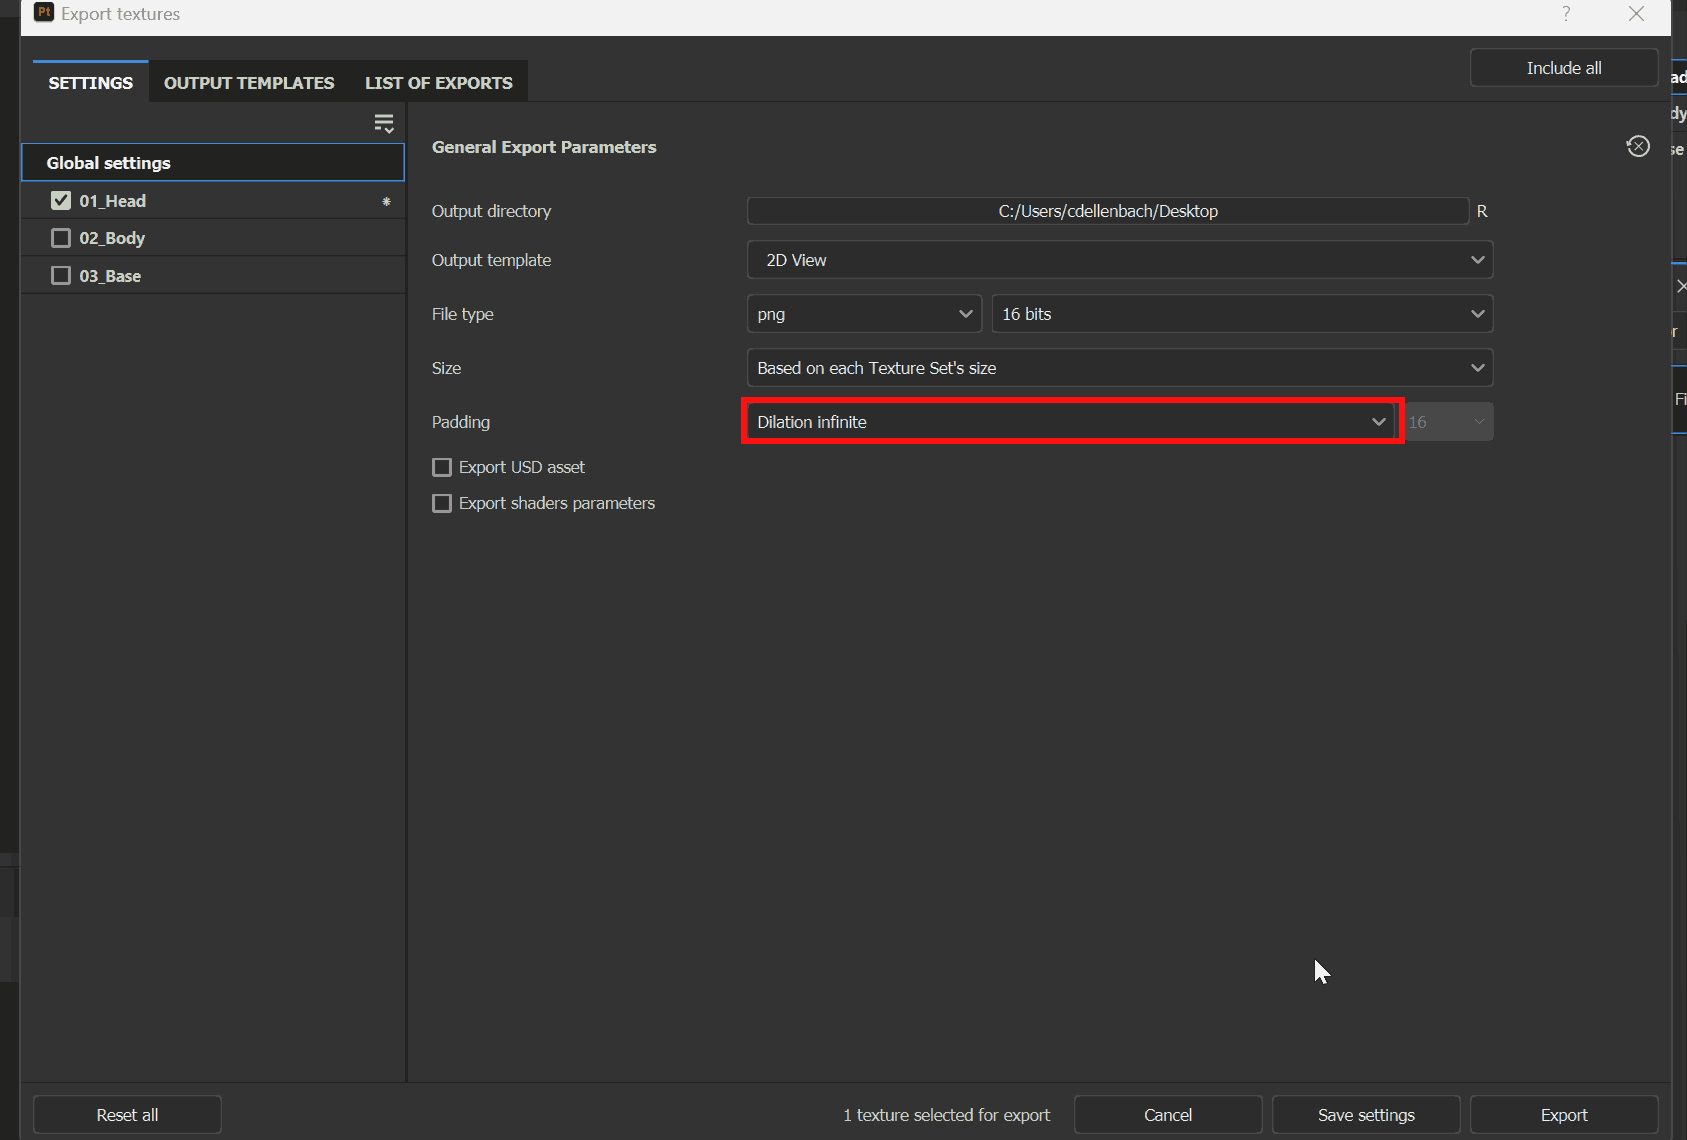Open the Output template dropdown showing 2D View

pos(1119,260)
